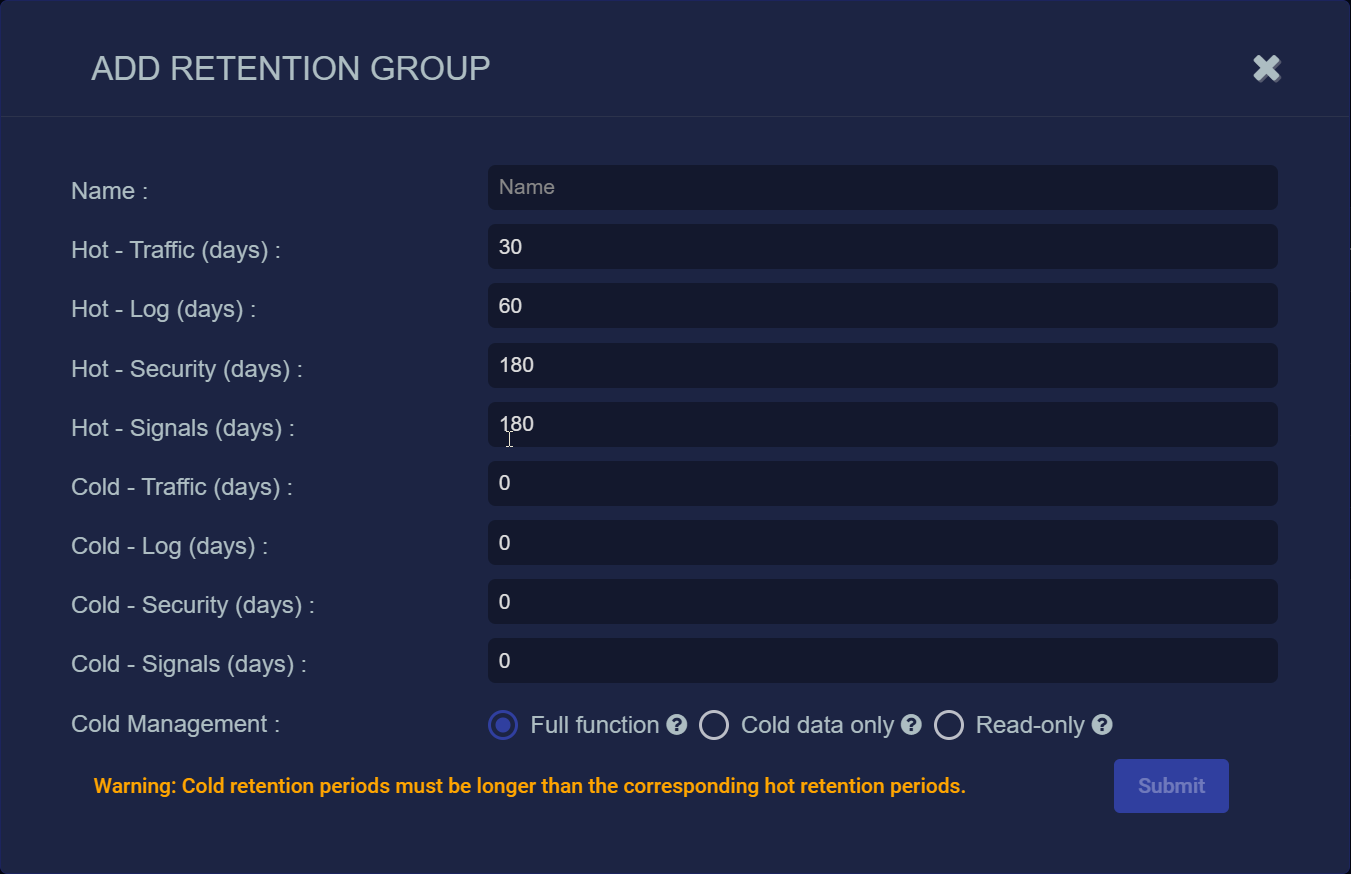Viewport: 1351px width, 874px height.
Task: Click the Hot - Traffic days field
Action: [x=883, y=246]
